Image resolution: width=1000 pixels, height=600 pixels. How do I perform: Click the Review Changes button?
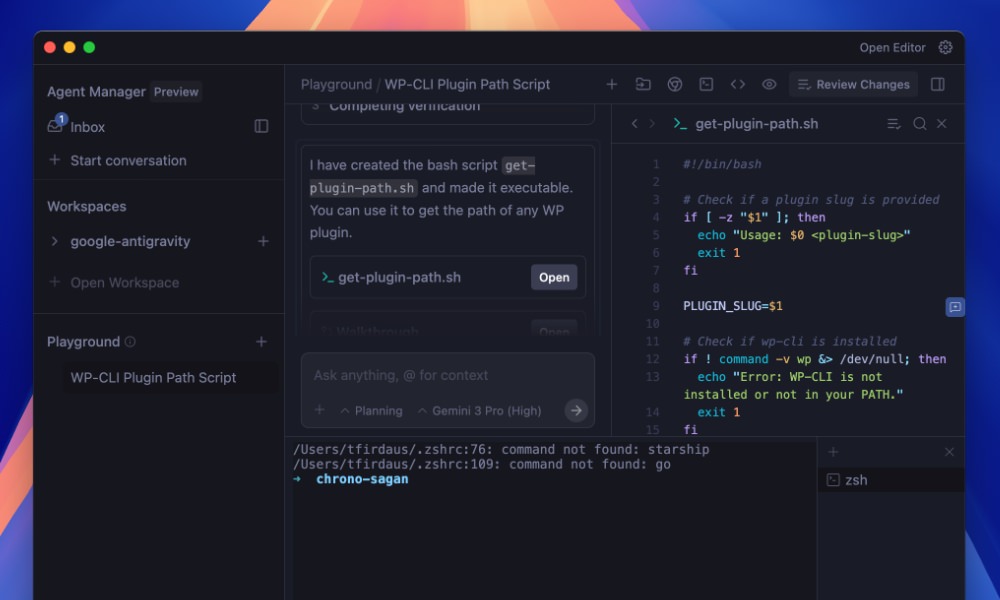pos(866,84)
